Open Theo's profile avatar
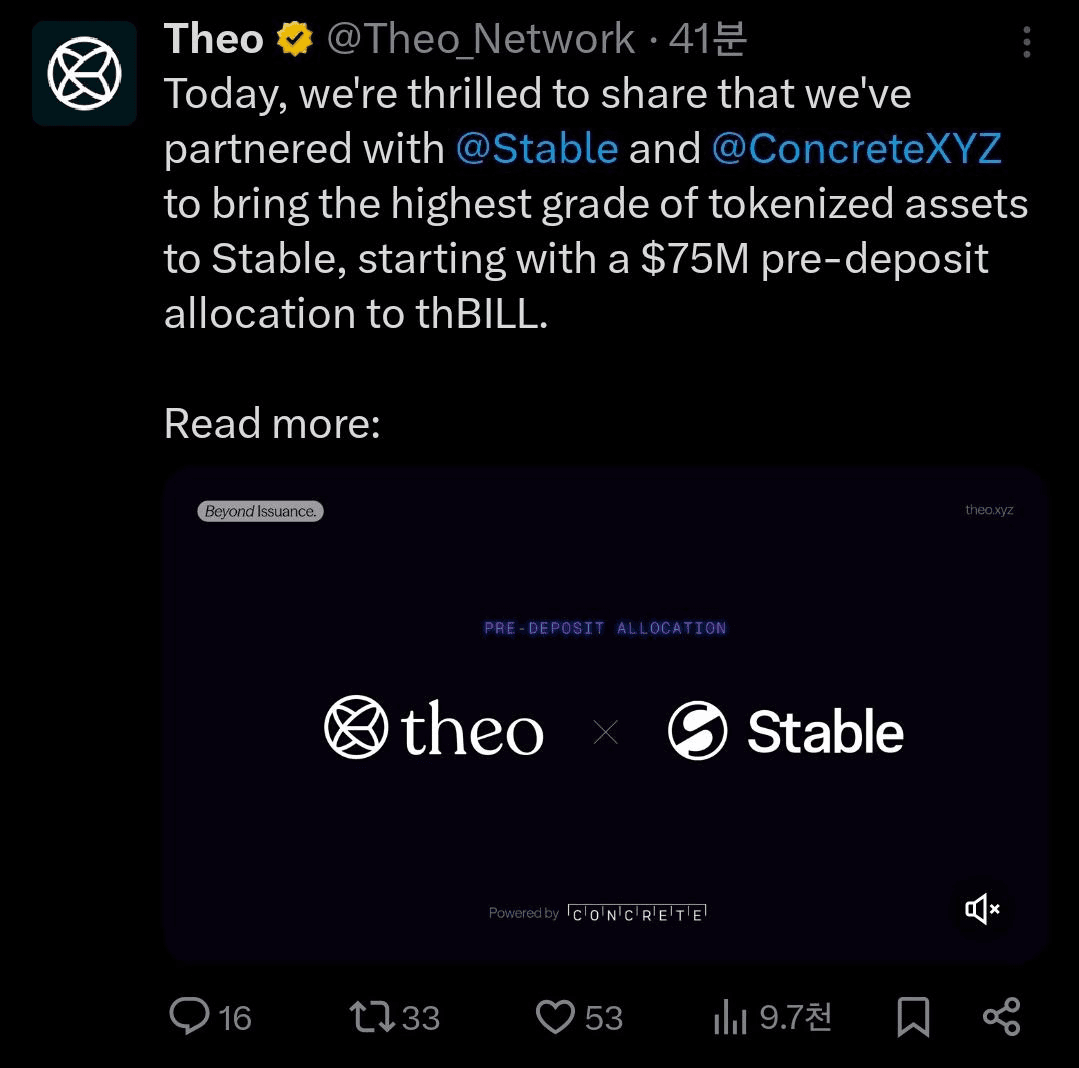This screenshot has height=1068, width=1079. (84, 72)
